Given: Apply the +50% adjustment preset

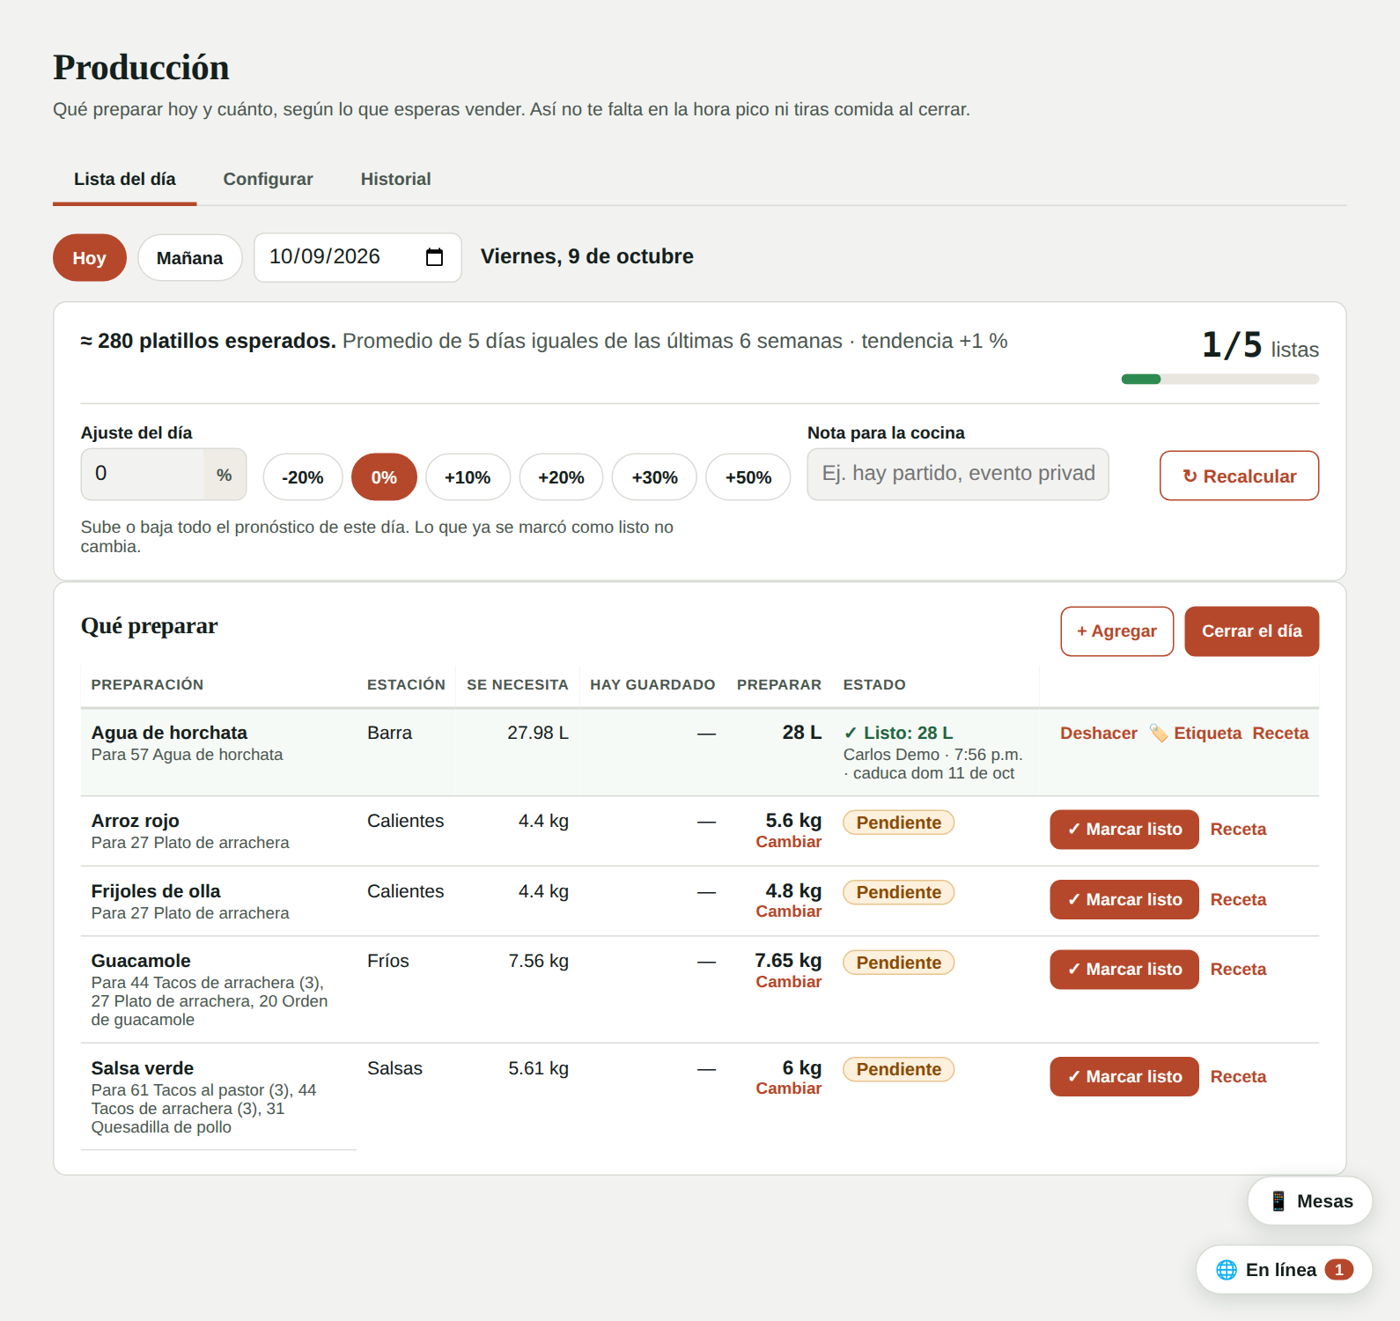Looking at the screenshot, I should coord(748,477).
